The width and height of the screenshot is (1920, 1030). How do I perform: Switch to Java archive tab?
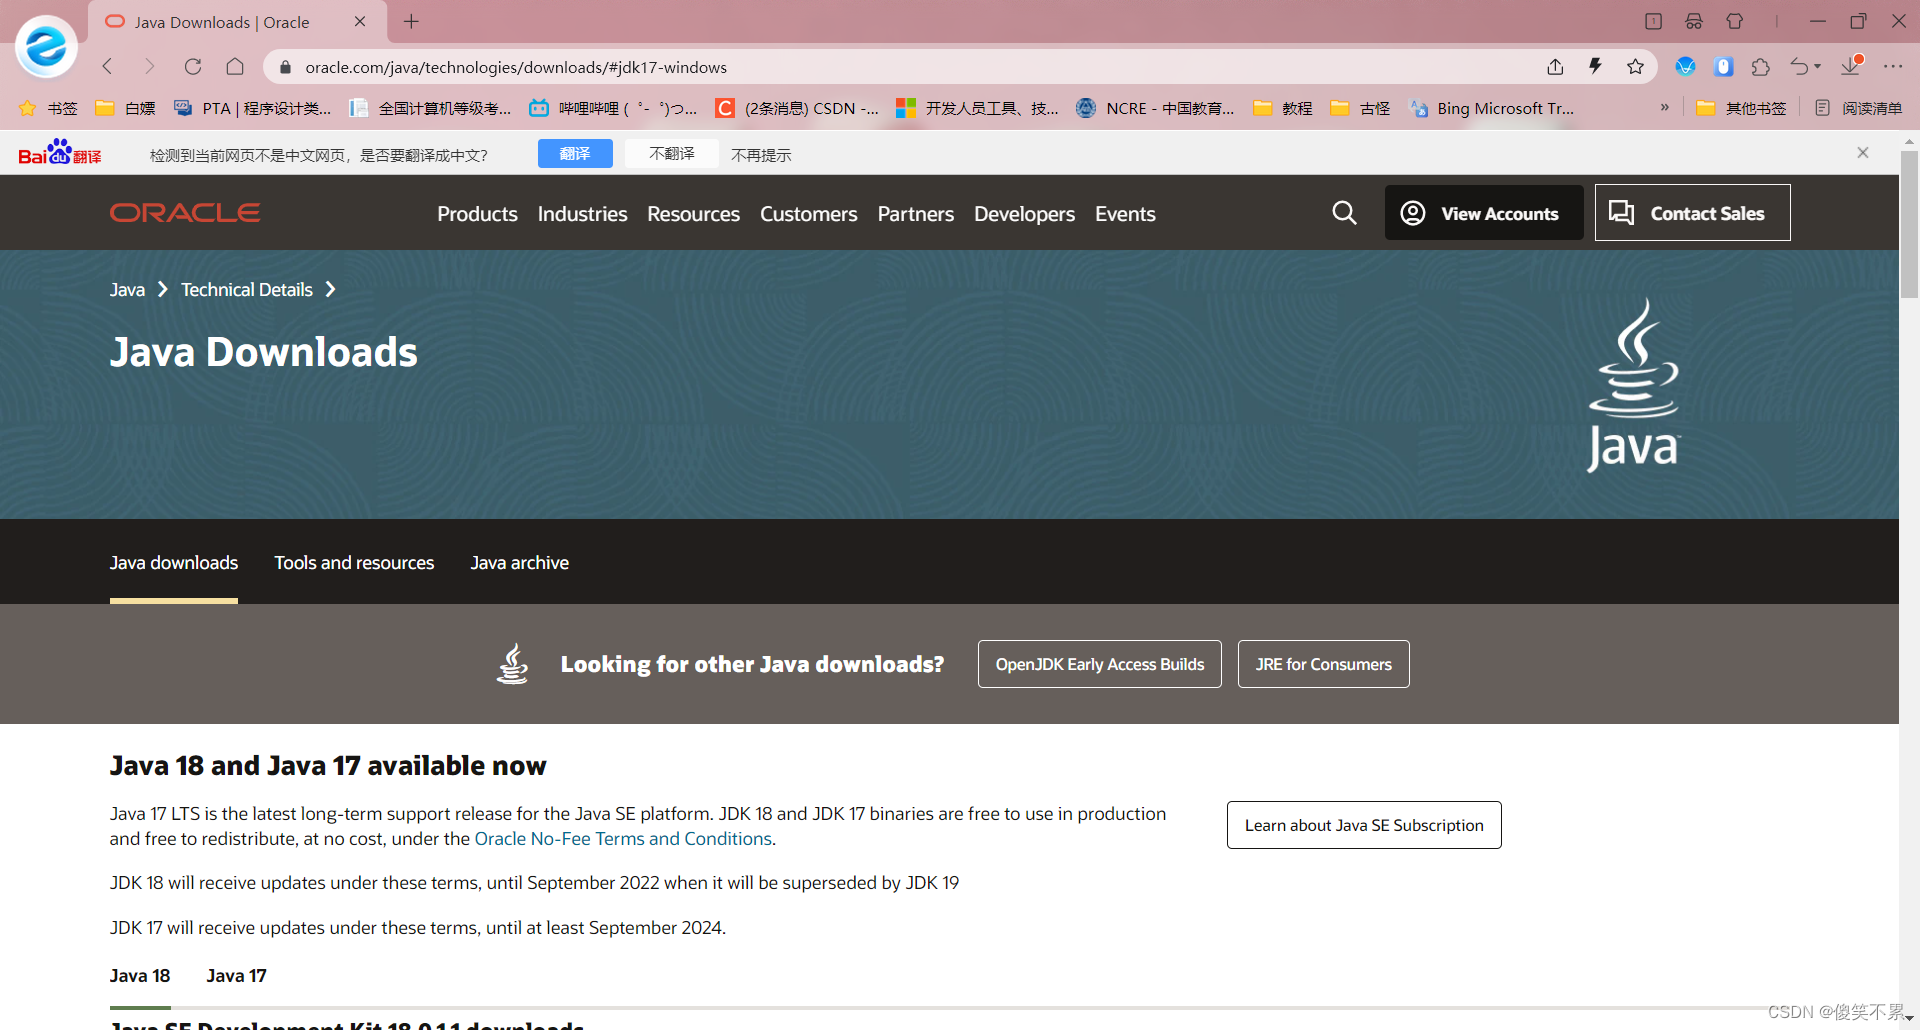pos(519,563)
